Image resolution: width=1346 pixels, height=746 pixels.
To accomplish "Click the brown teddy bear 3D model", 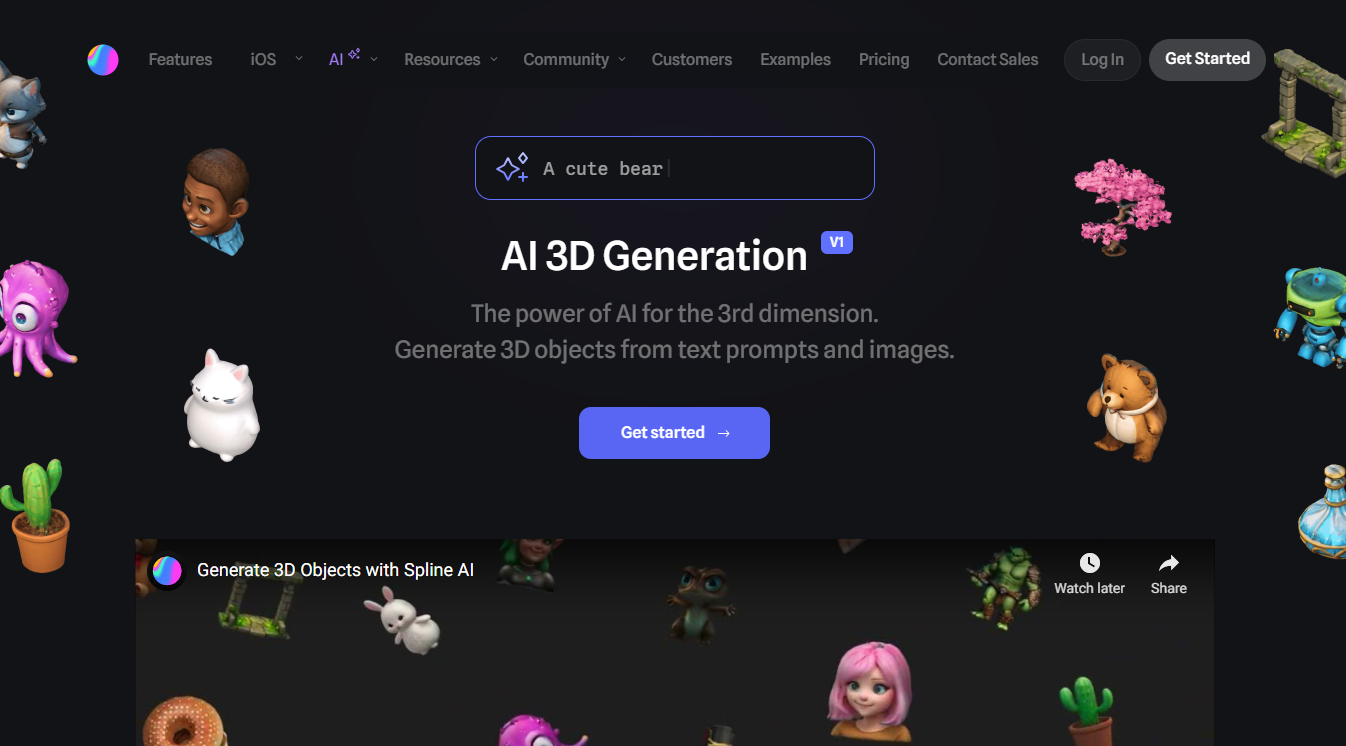I will [x=1127, y=407].
